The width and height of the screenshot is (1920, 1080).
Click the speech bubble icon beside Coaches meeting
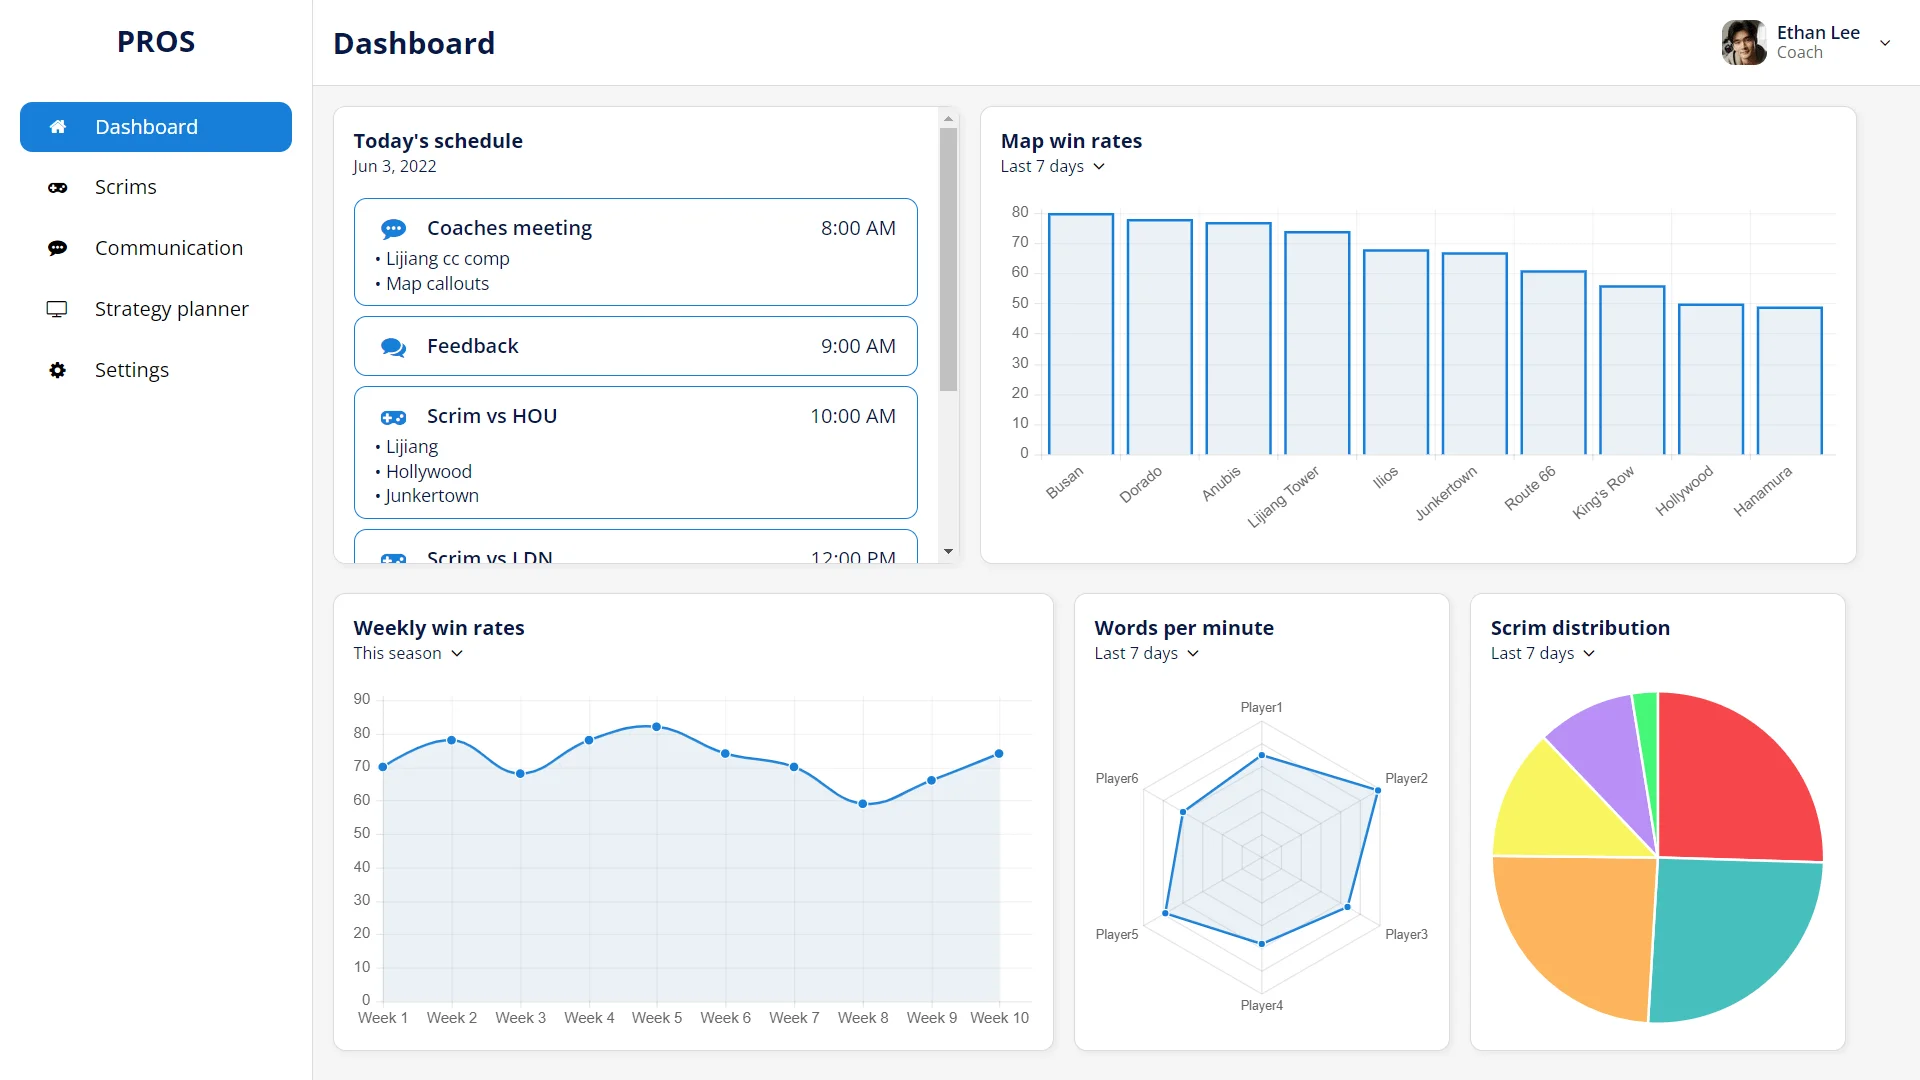(393, 228)
